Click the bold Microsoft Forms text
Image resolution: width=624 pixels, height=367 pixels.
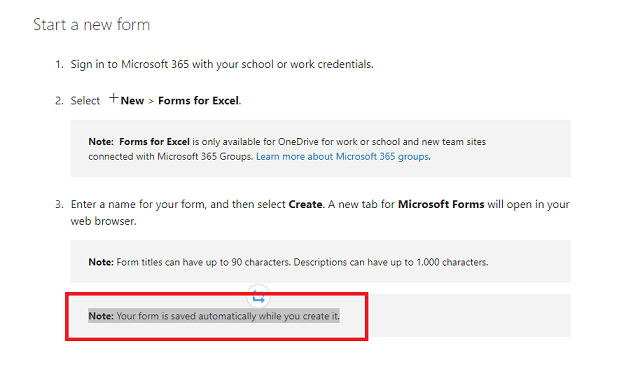pyautogui.click(x=441, y=204)
